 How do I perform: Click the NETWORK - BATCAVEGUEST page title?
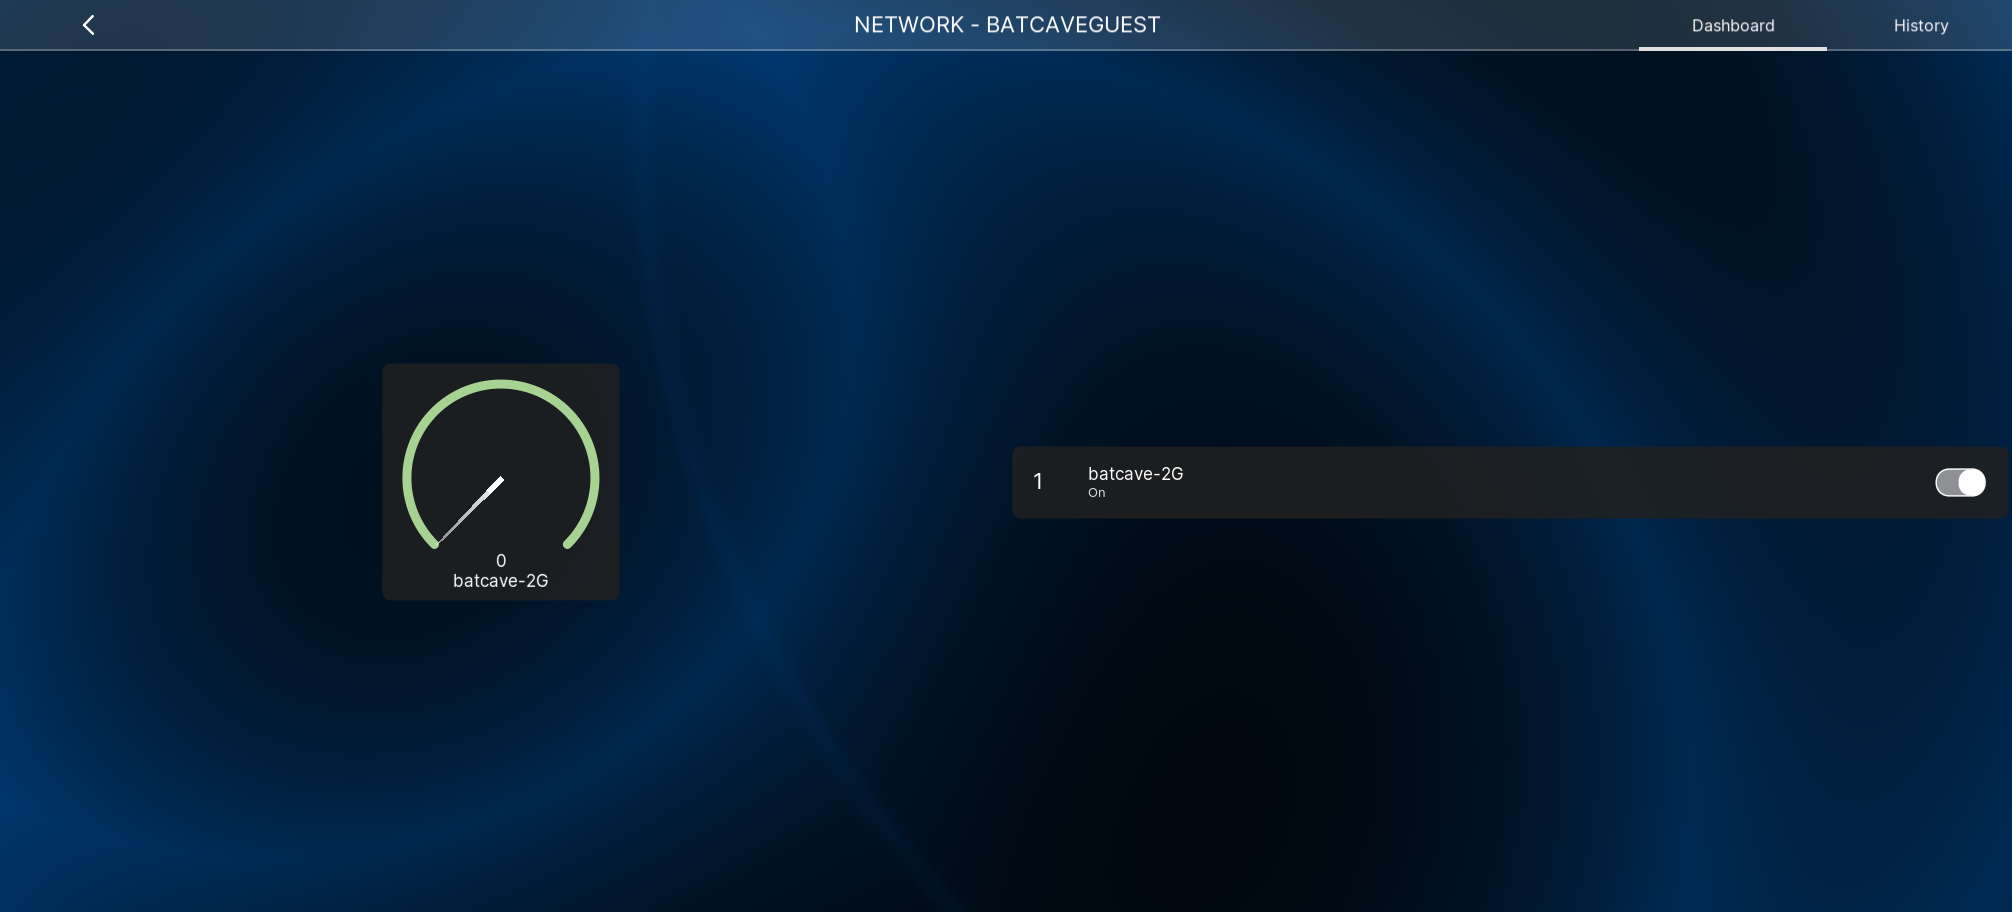pyautogui.click(x=1006, y=25)
